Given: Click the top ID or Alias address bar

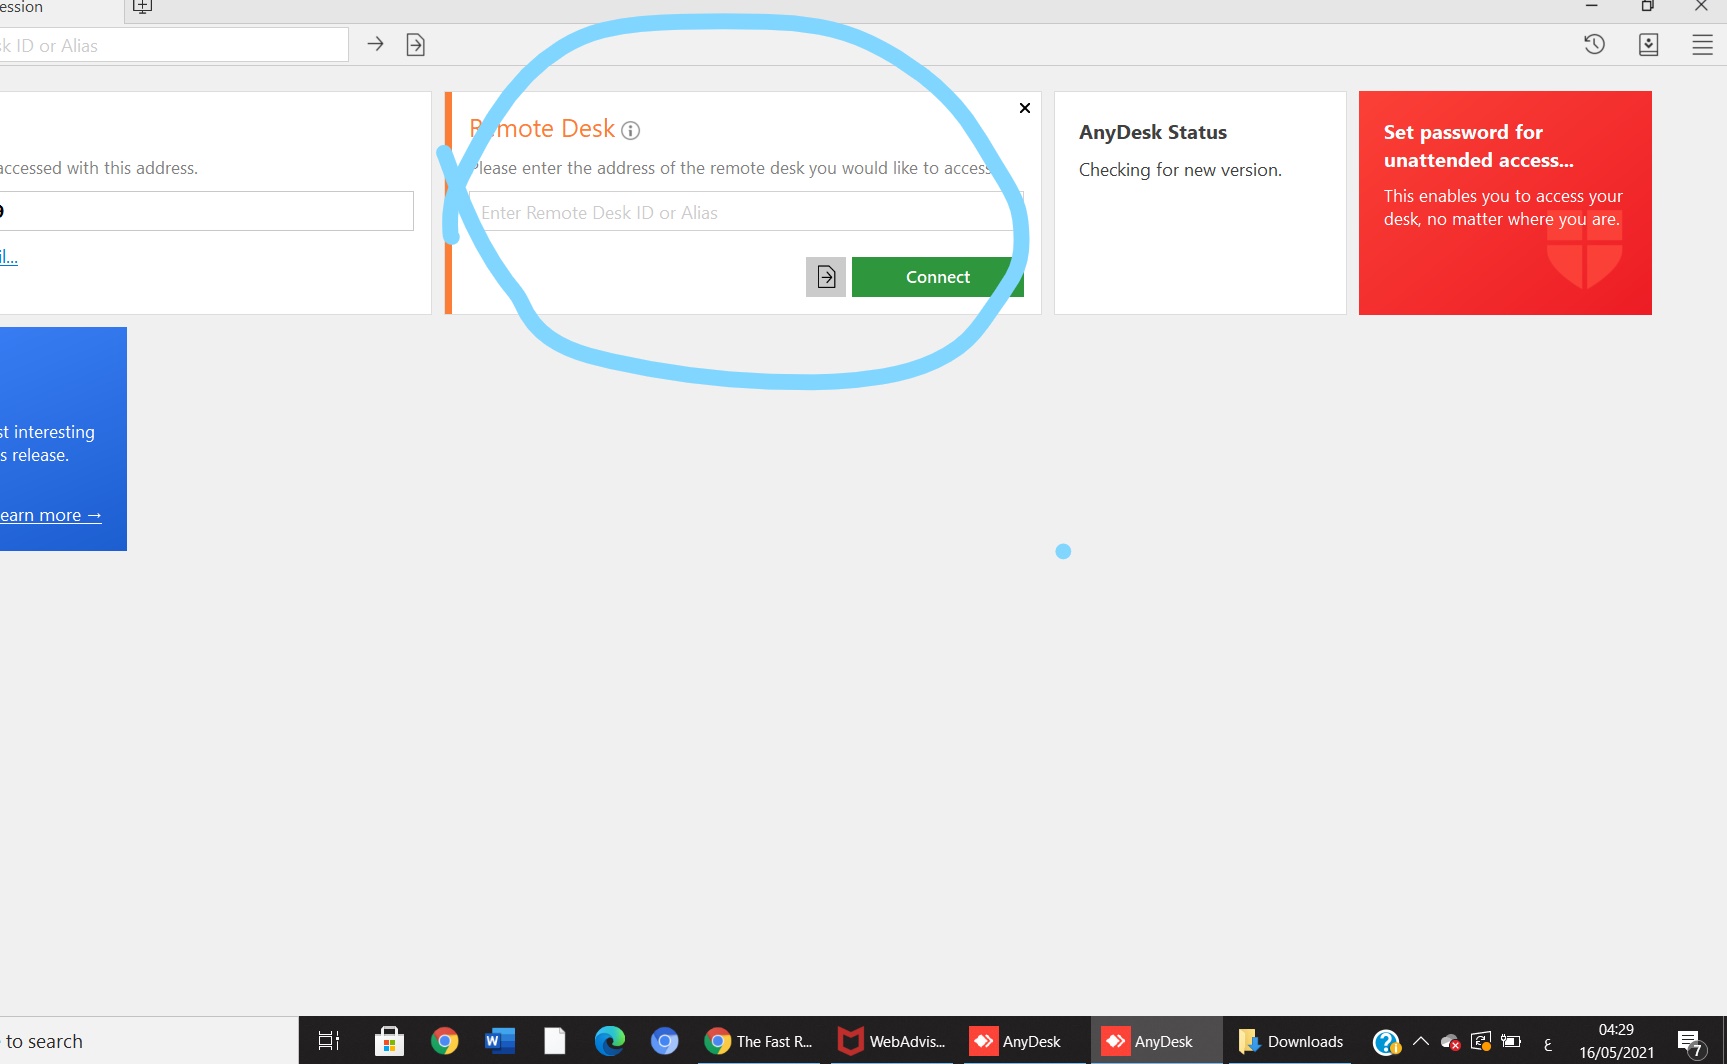Looking at the screenshot, I should click(x=170, y=45).
